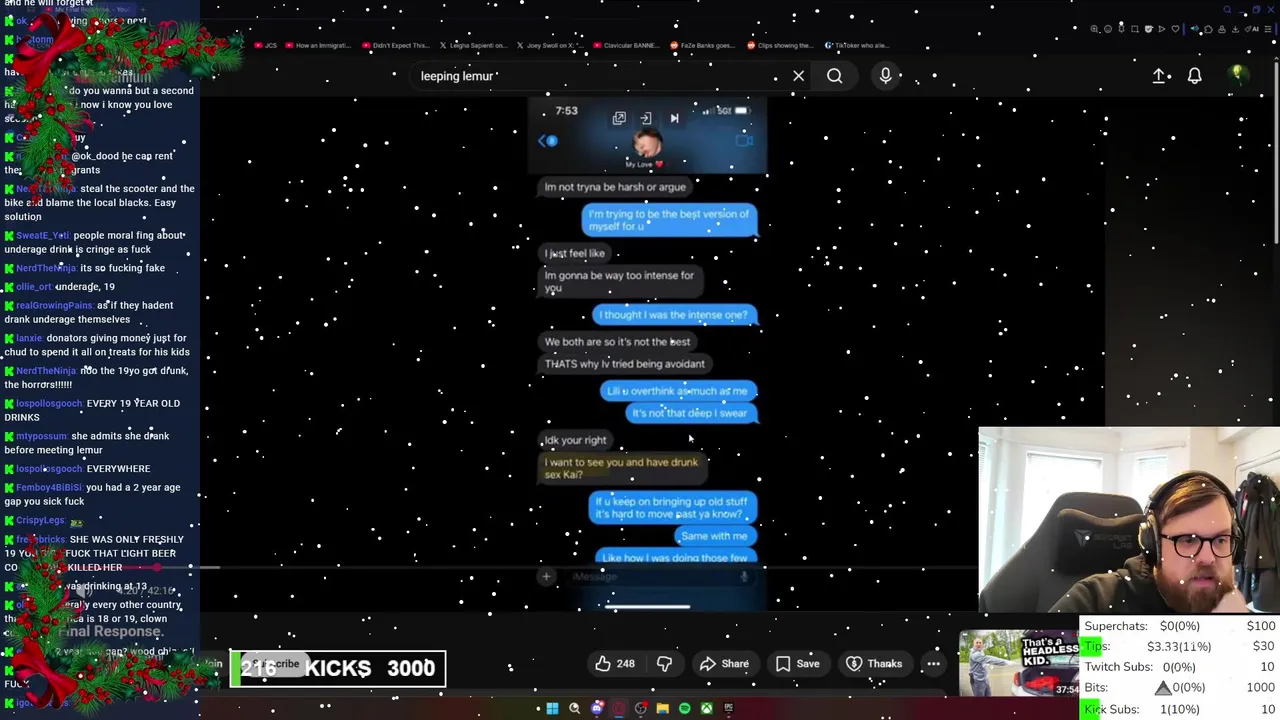
Task: Click the browser zoom magnifier toolbar icon
Action: pyautogui.click(x=1094, y=29)
